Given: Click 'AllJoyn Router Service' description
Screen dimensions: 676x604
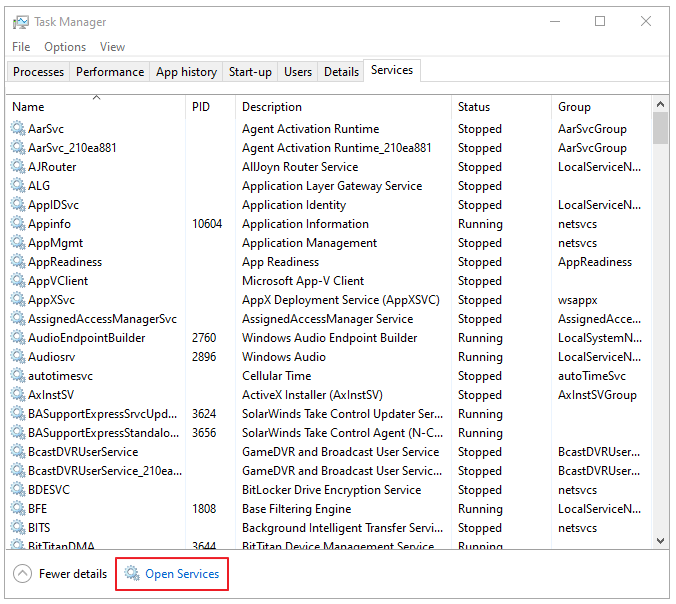Looking at the screenshot, I should 300,167.
